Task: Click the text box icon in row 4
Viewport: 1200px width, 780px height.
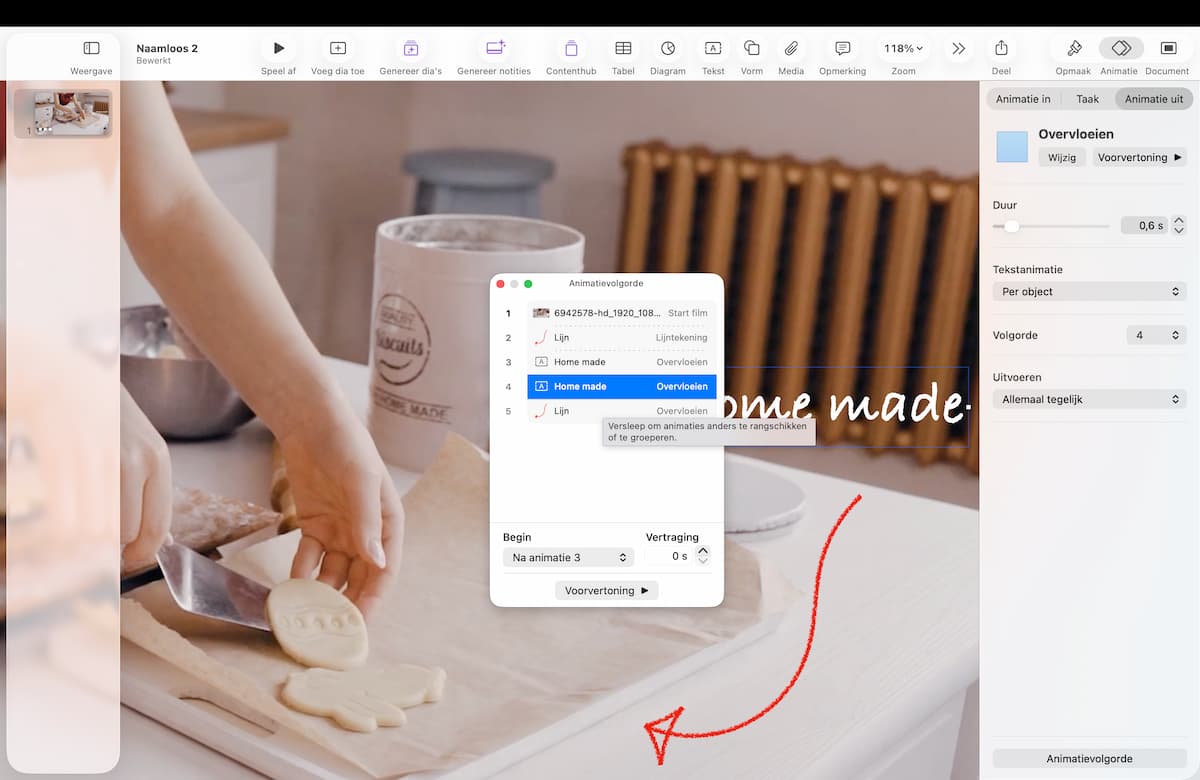Action: [x=541, y=387]
